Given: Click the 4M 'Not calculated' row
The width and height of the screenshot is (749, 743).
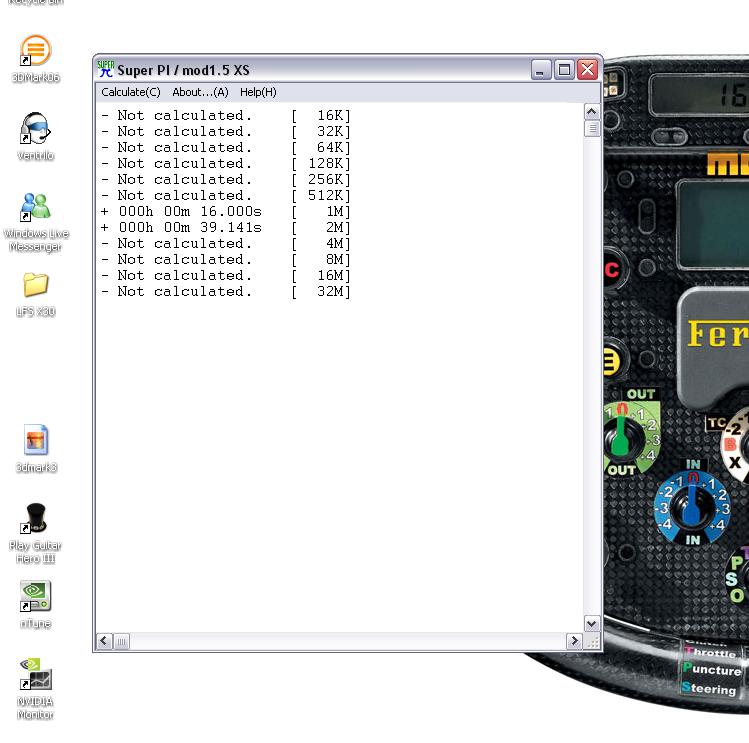Looking at the screenshot, I should [x=226, y=244].
